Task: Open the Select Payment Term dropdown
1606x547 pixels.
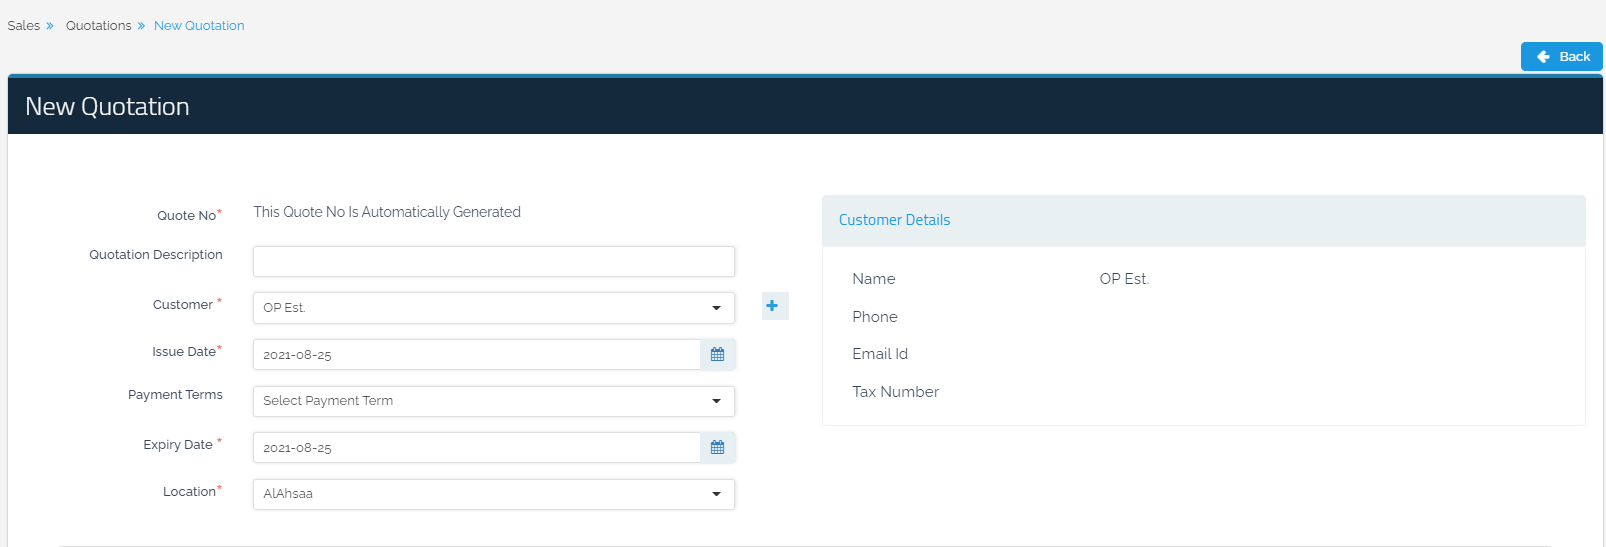Action: [493, 401]
